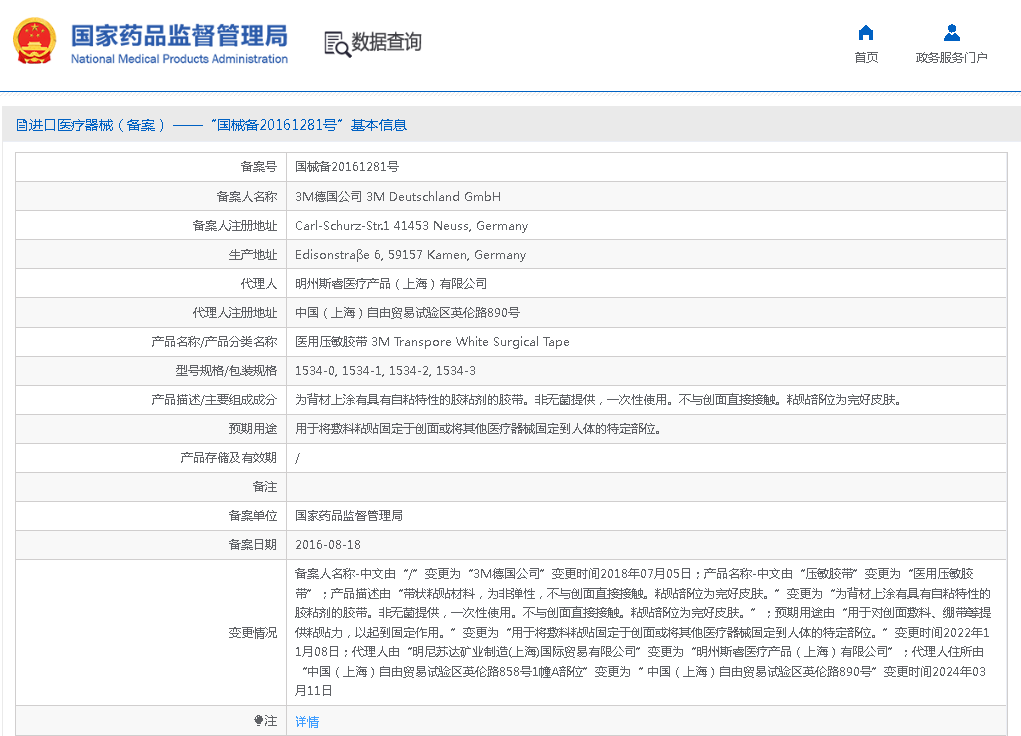This screenshot has width=1021, height=736.
Task: Click the home house icon
Action: (x=866, y=33)
